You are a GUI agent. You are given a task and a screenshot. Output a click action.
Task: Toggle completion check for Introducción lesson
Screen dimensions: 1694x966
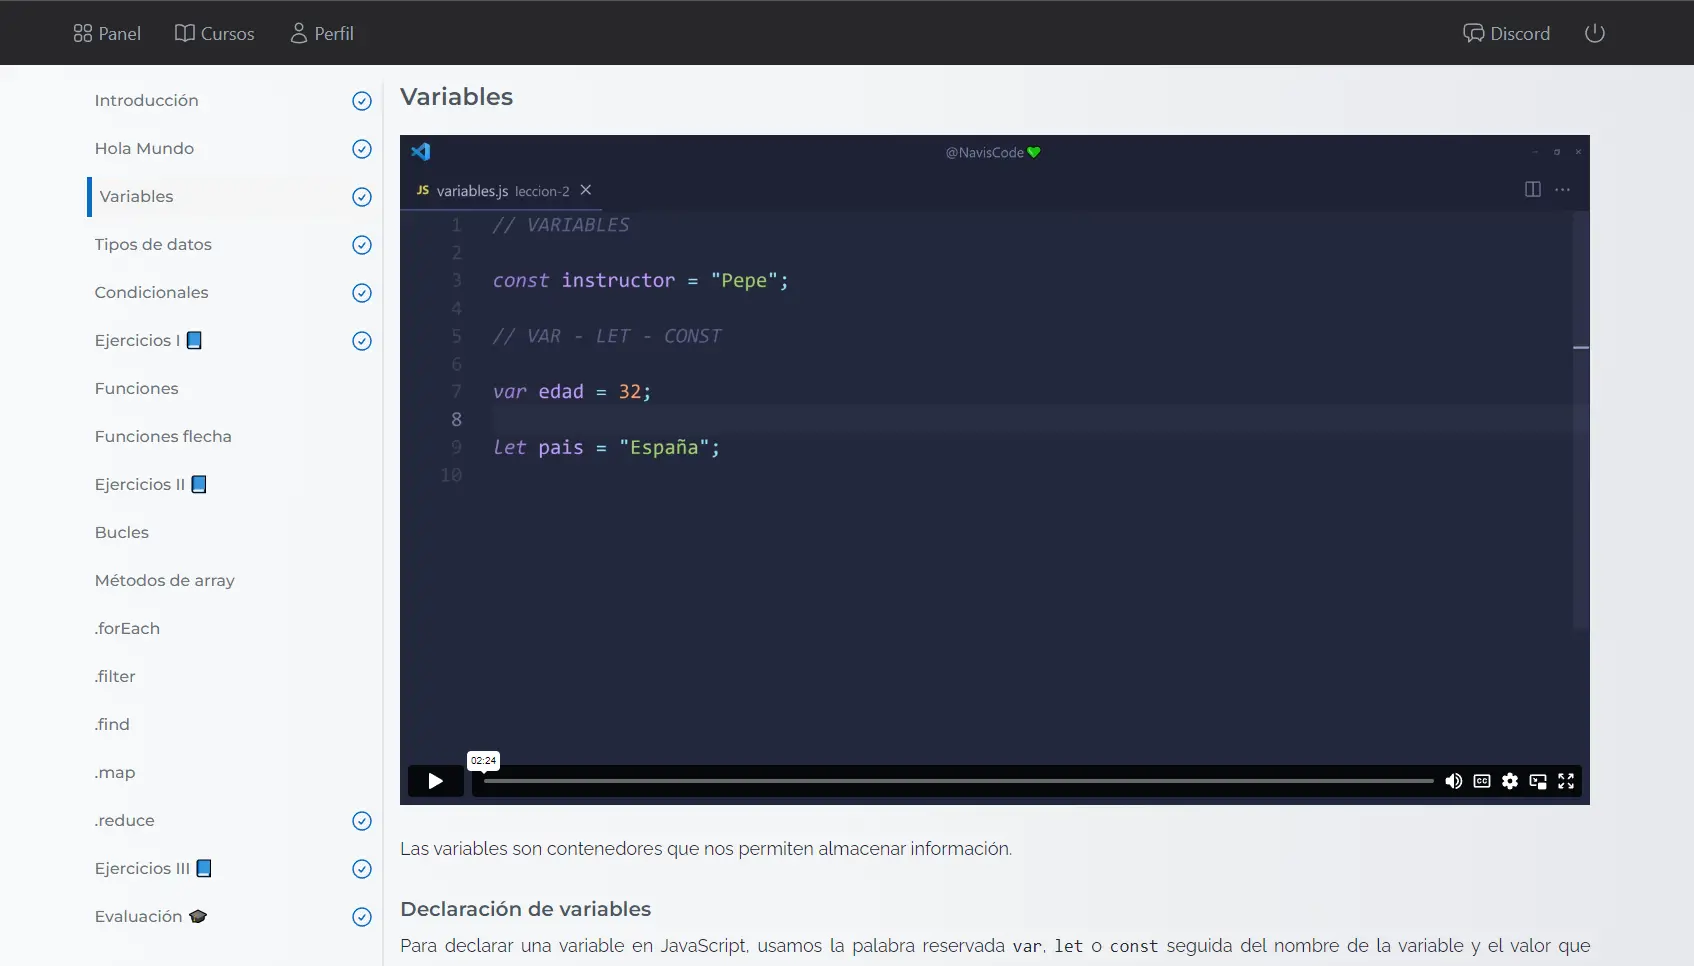click(x=361, y=101)
